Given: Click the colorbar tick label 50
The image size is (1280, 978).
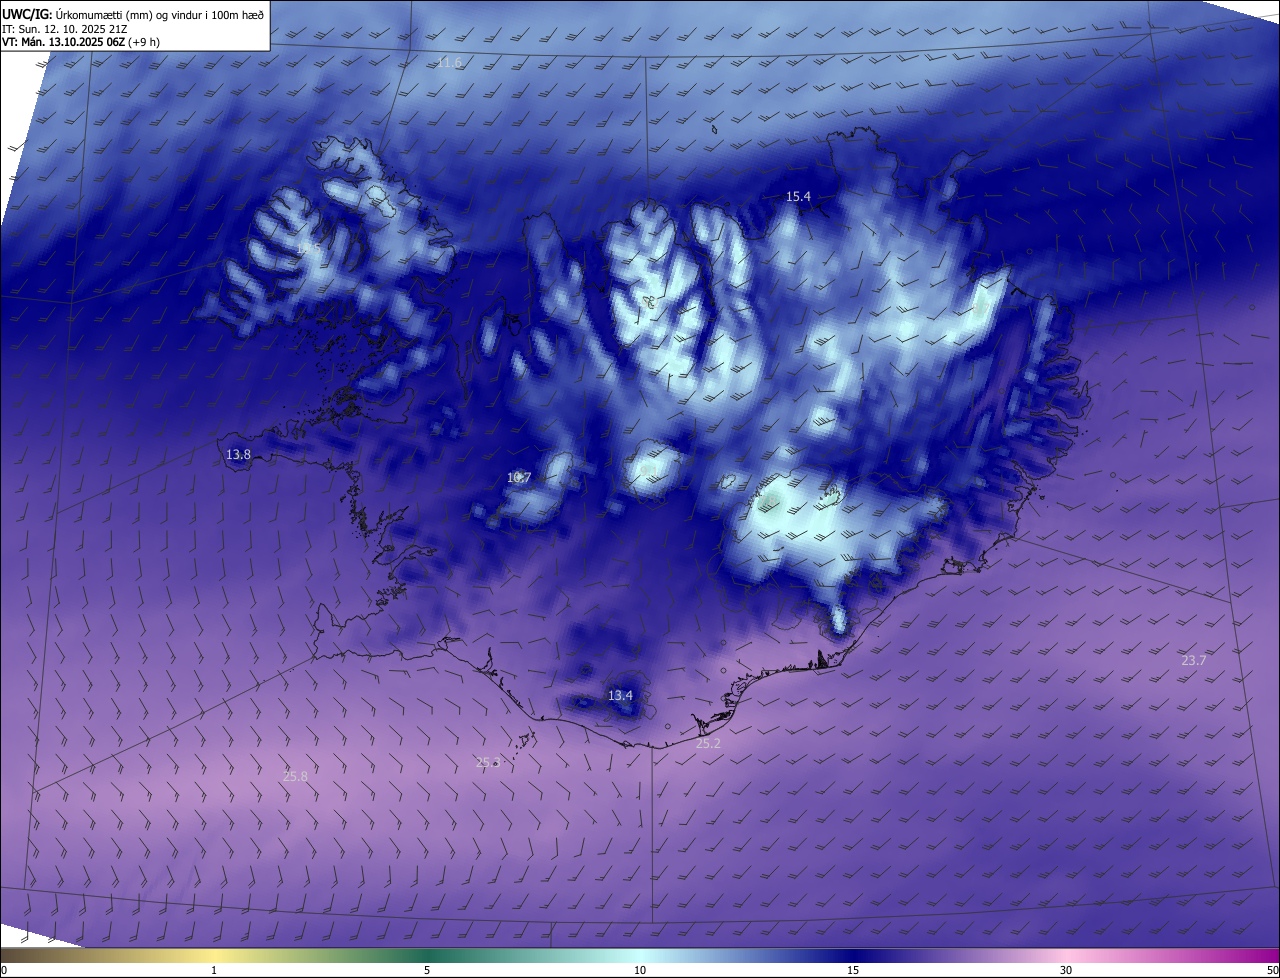Looking at the screenshot, I should (1272, 970).
